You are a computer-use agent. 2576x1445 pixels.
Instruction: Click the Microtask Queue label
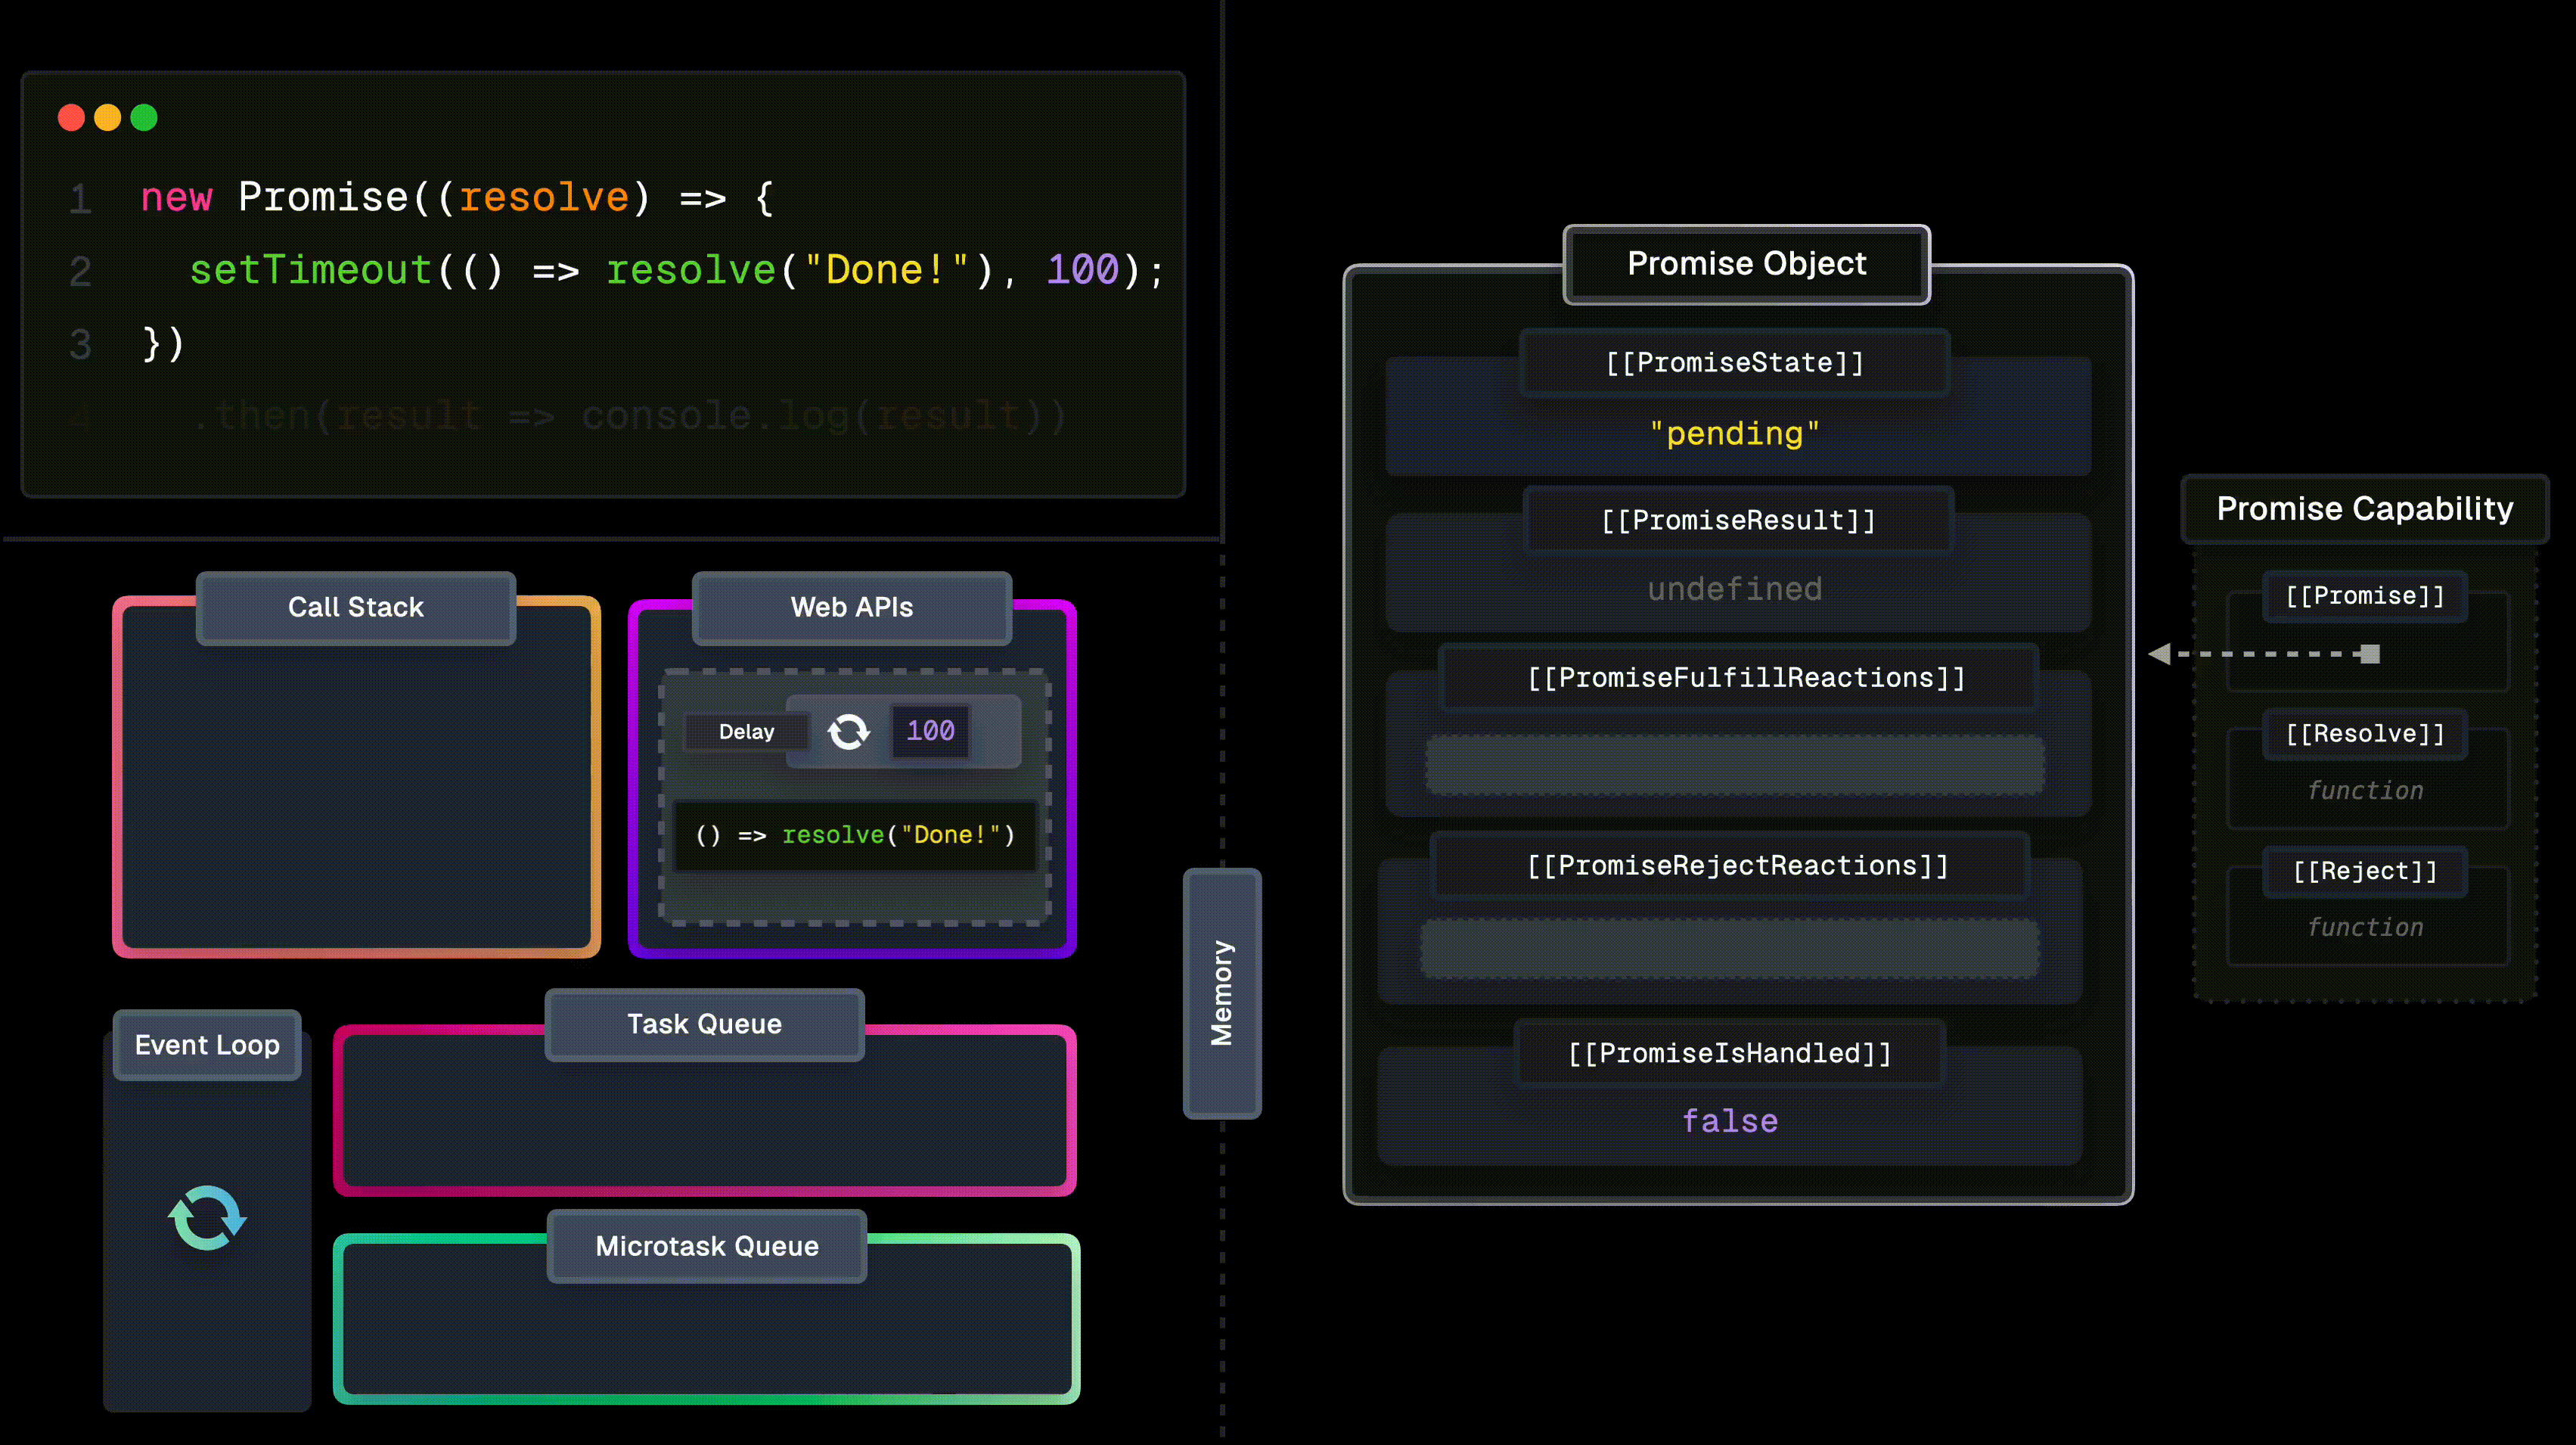tap(706, 1246)
